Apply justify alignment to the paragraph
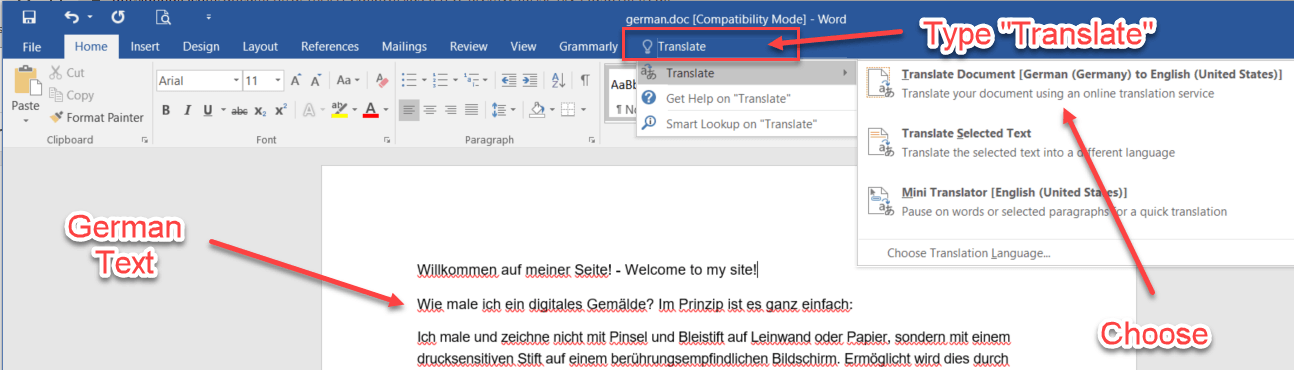Screen dimensions: 1294x370 (x=472, y=110)
